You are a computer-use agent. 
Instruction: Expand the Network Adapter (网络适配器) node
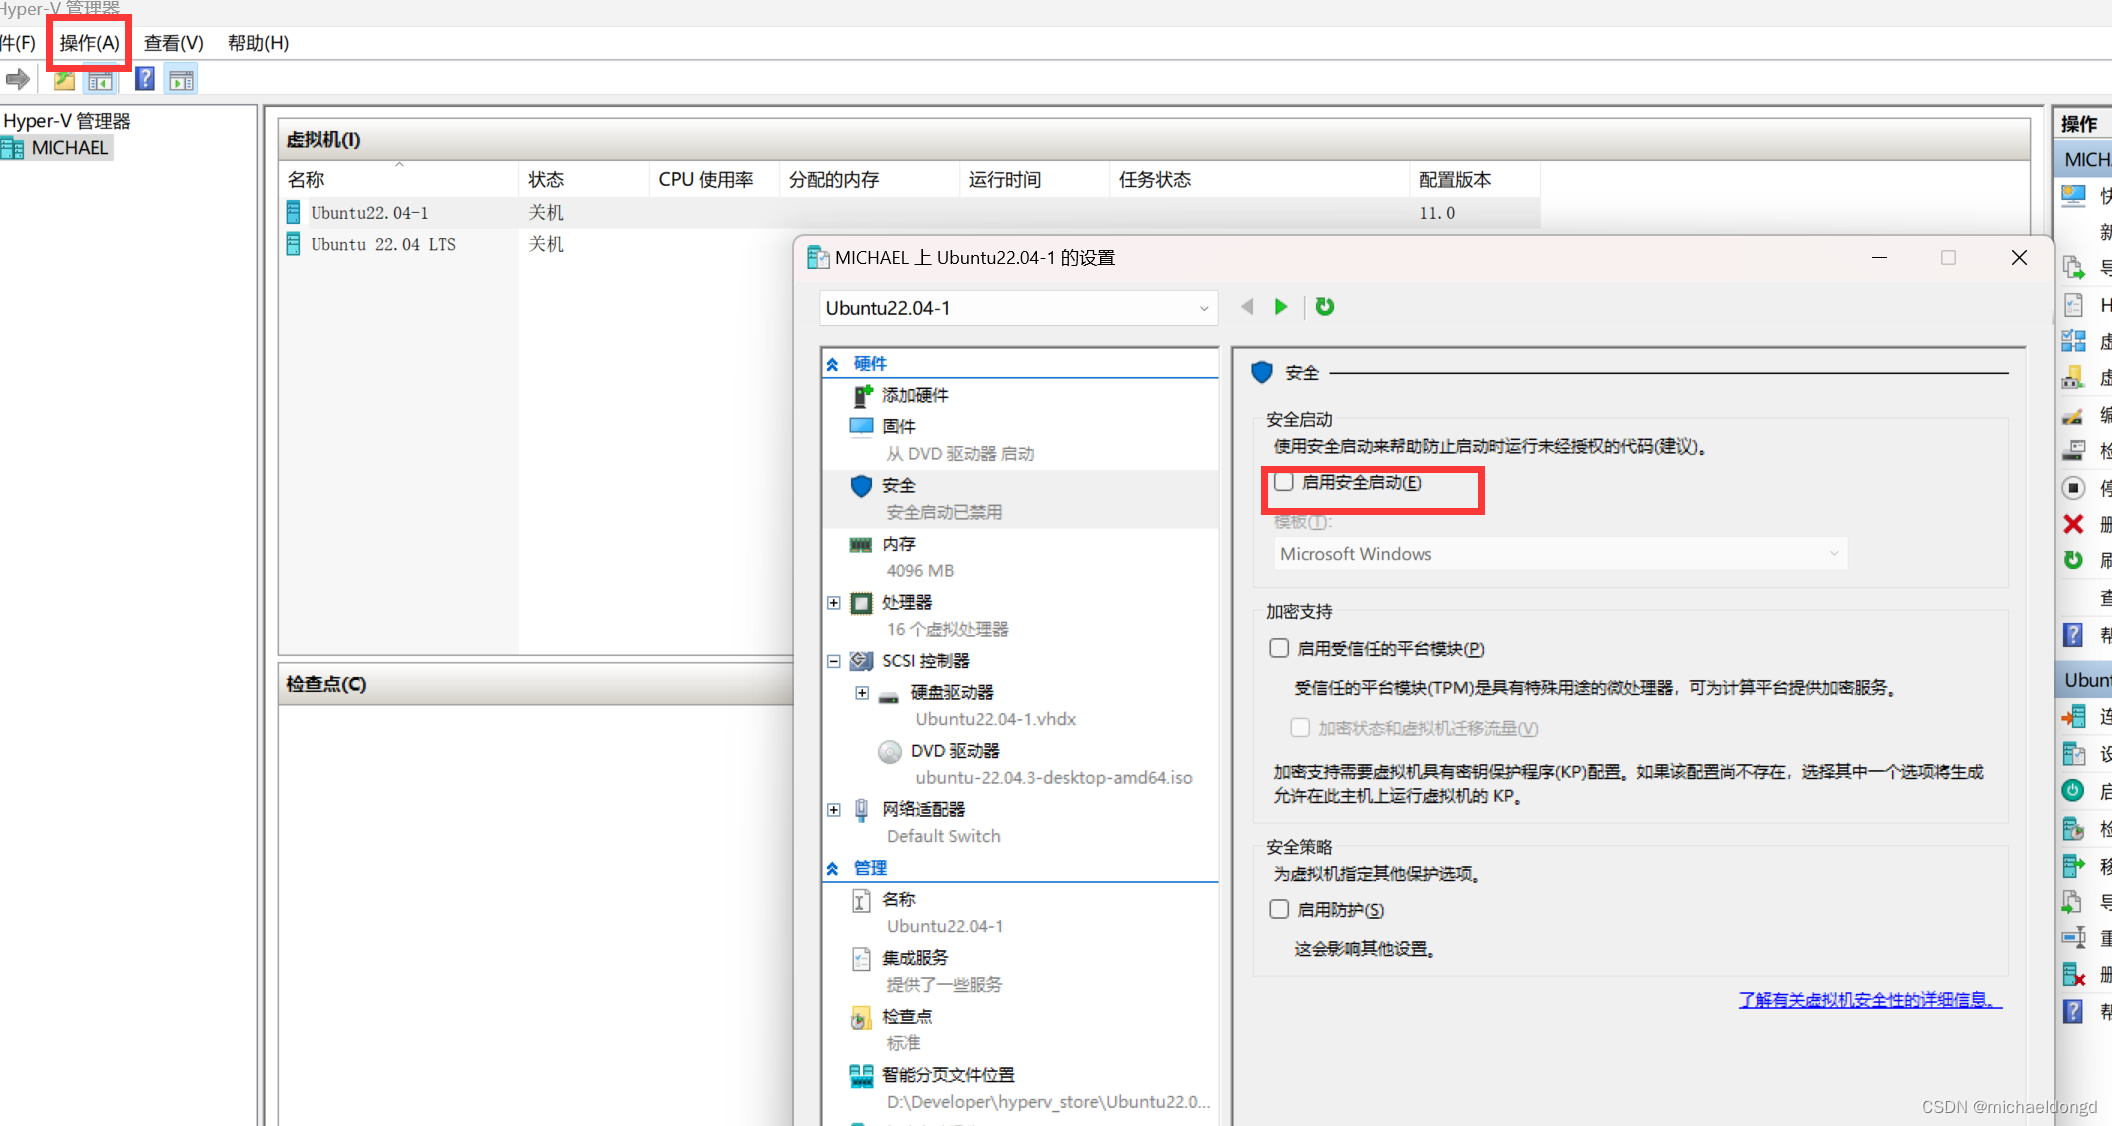(x=834, y=810)
